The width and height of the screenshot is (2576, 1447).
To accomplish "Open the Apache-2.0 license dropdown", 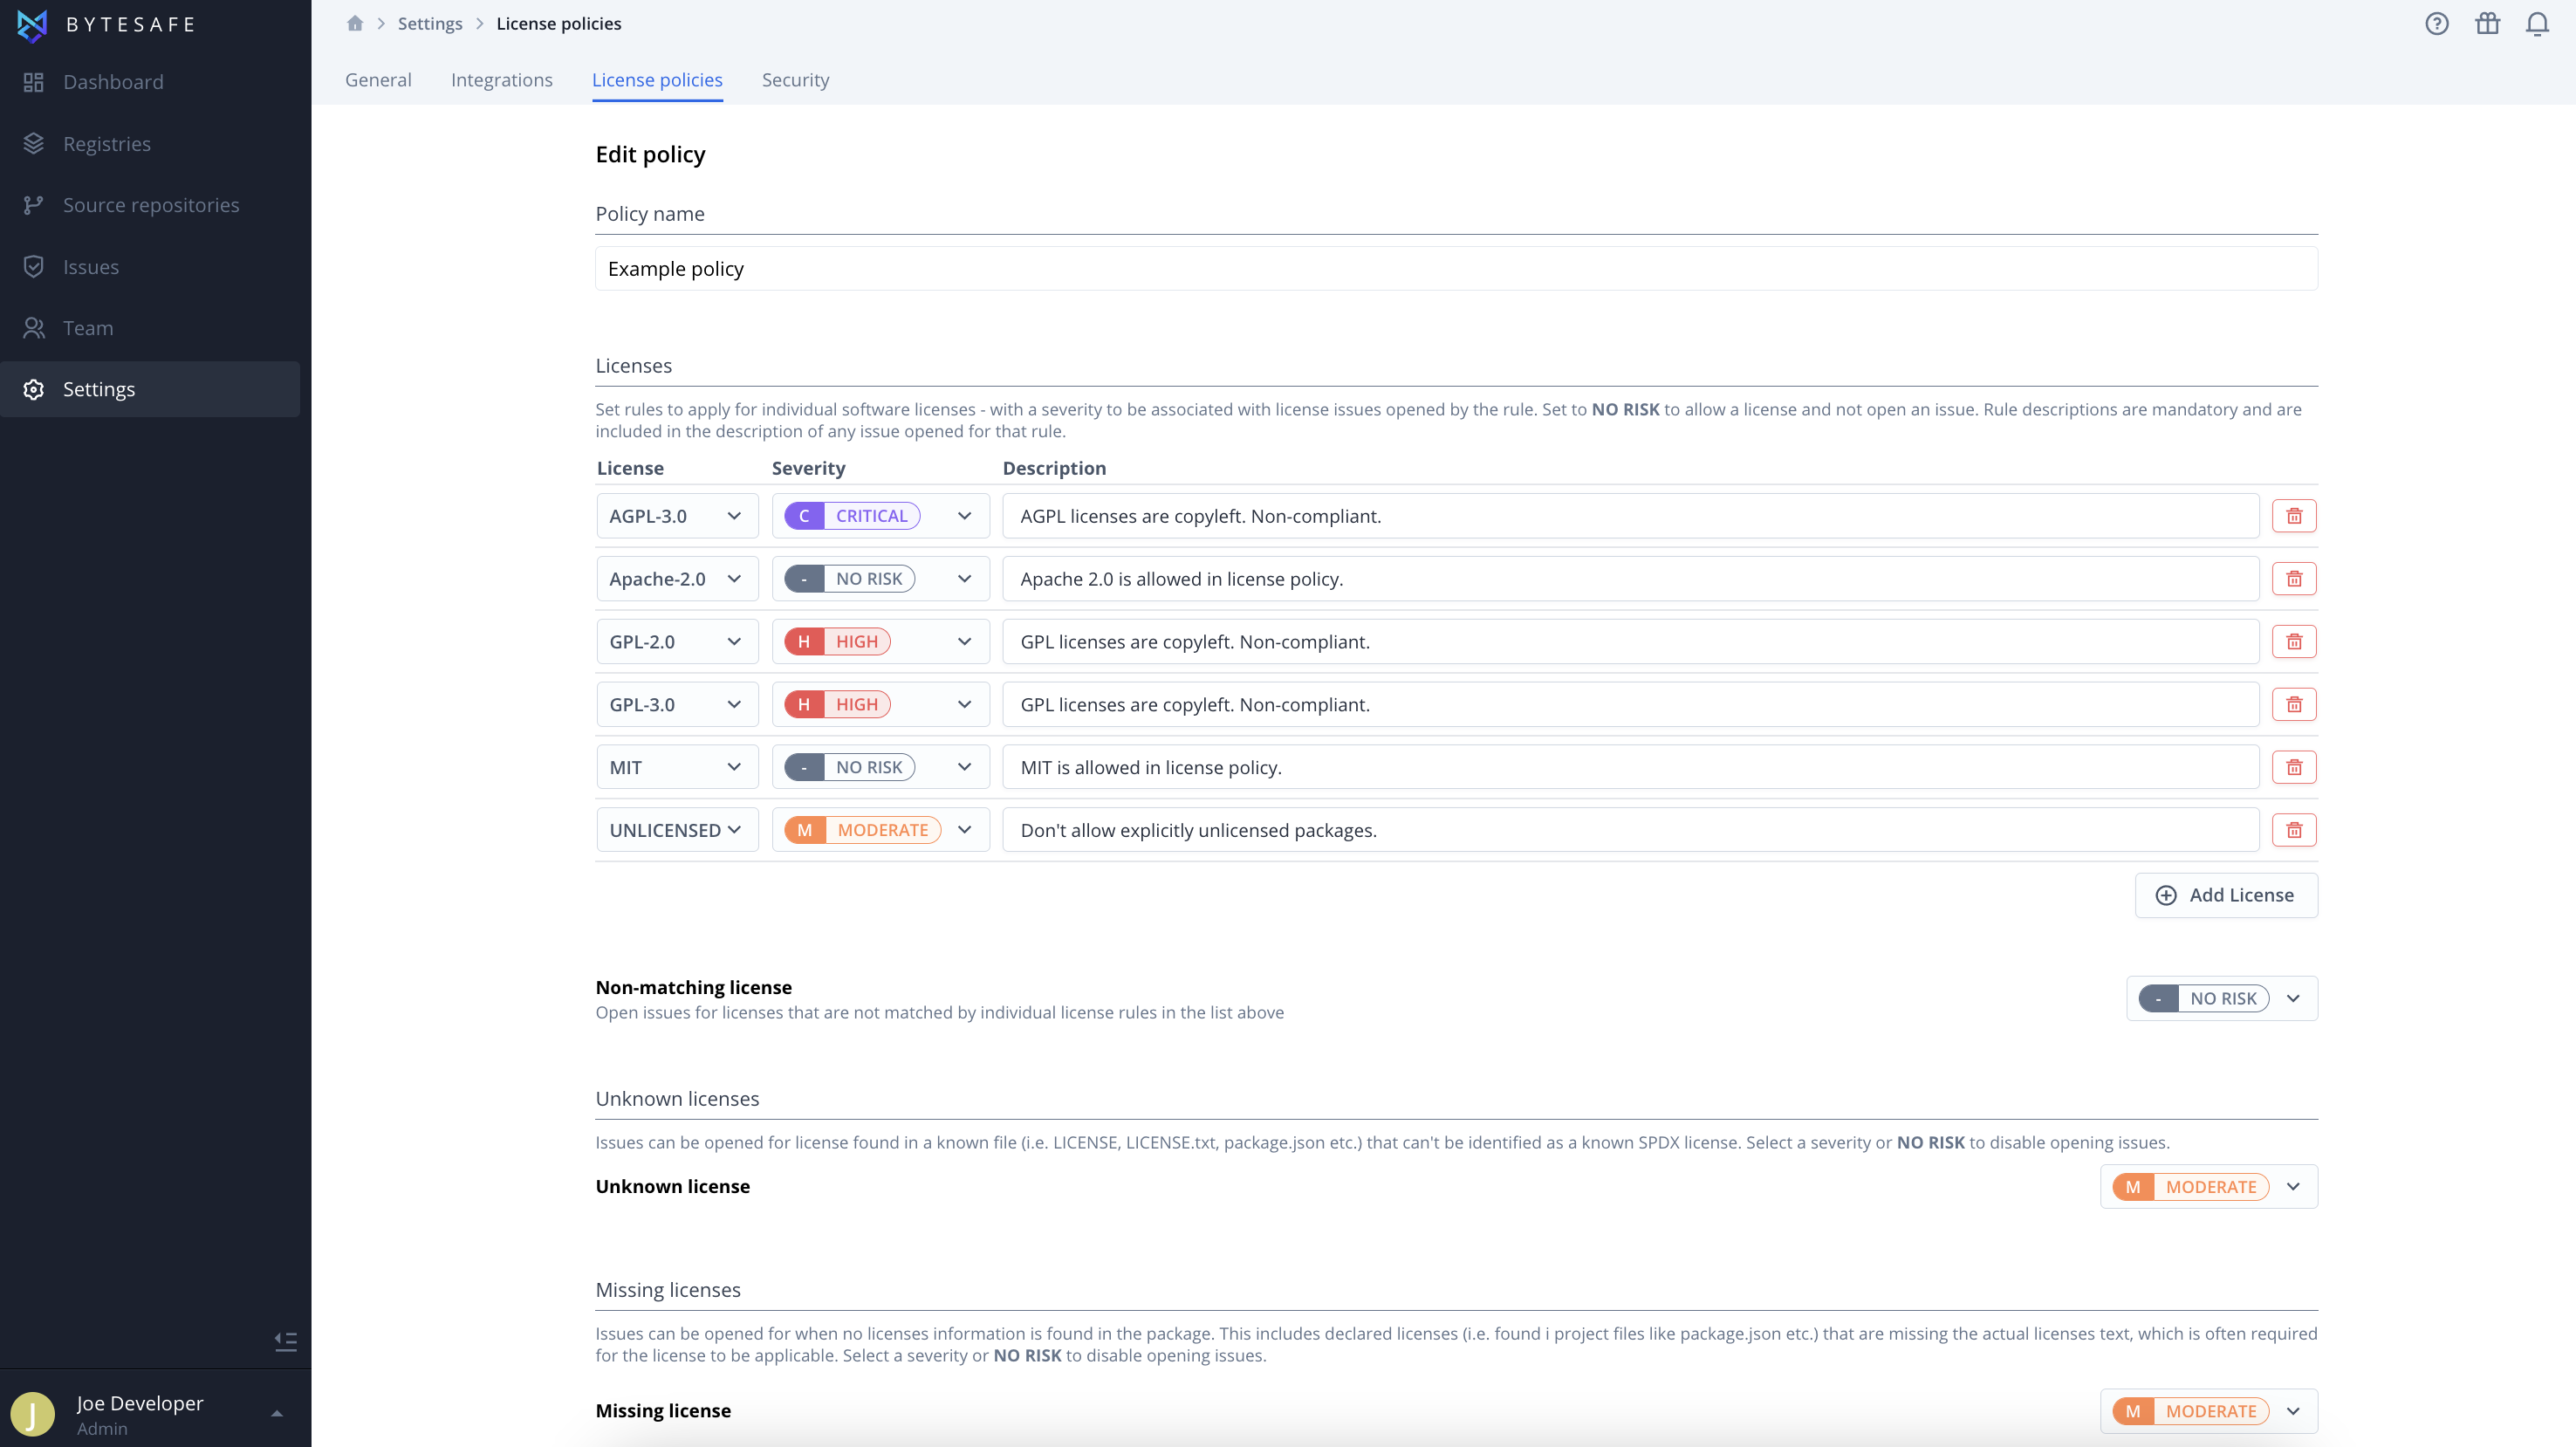I will tap(677, 579).
